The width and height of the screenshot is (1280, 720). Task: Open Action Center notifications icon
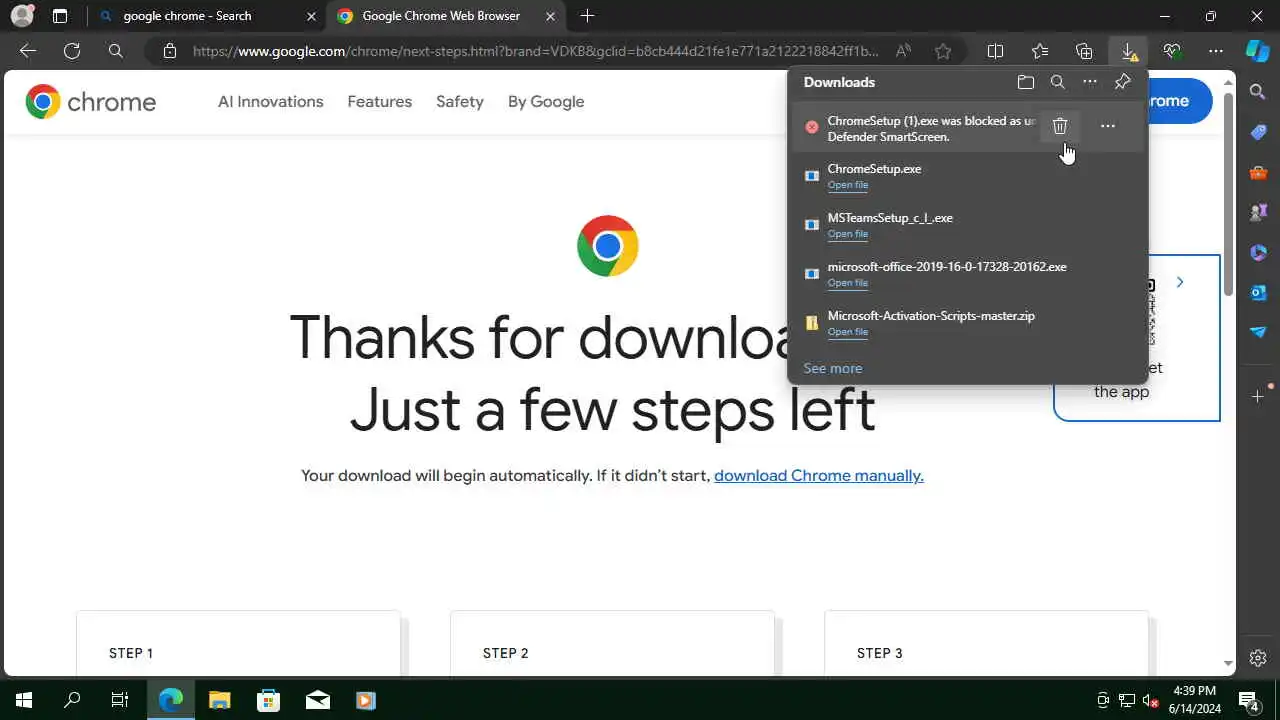(1250, 700)
